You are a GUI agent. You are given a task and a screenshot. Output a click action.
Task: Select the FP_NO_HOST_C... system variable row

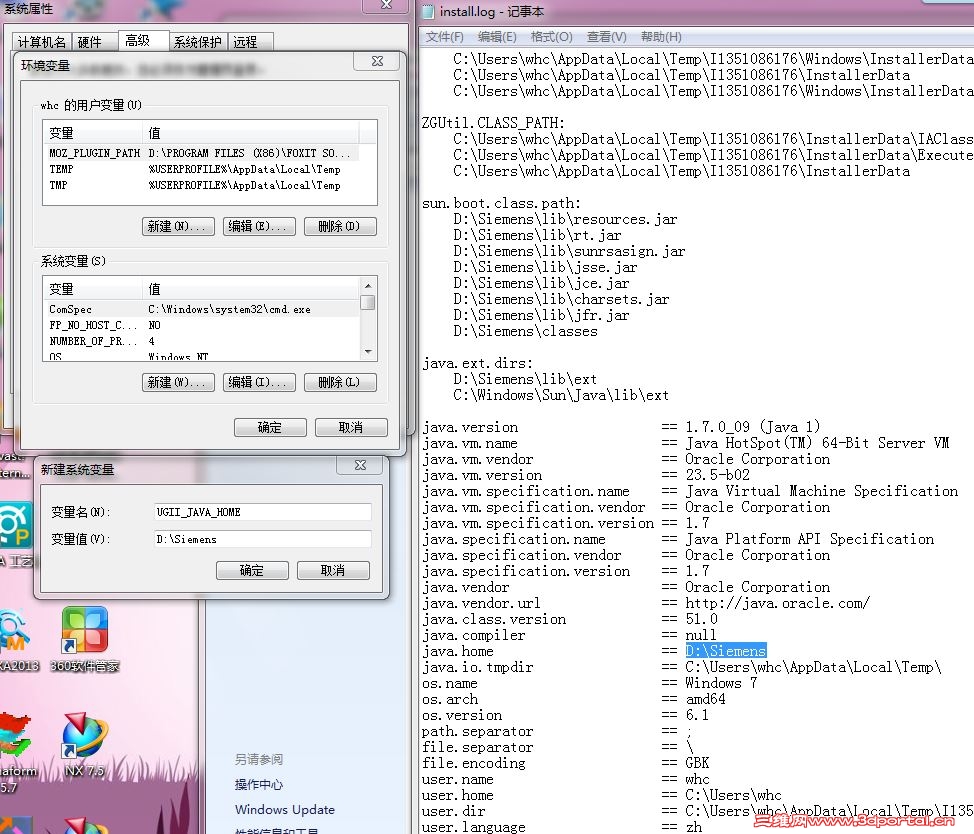[x=201, y=325]
